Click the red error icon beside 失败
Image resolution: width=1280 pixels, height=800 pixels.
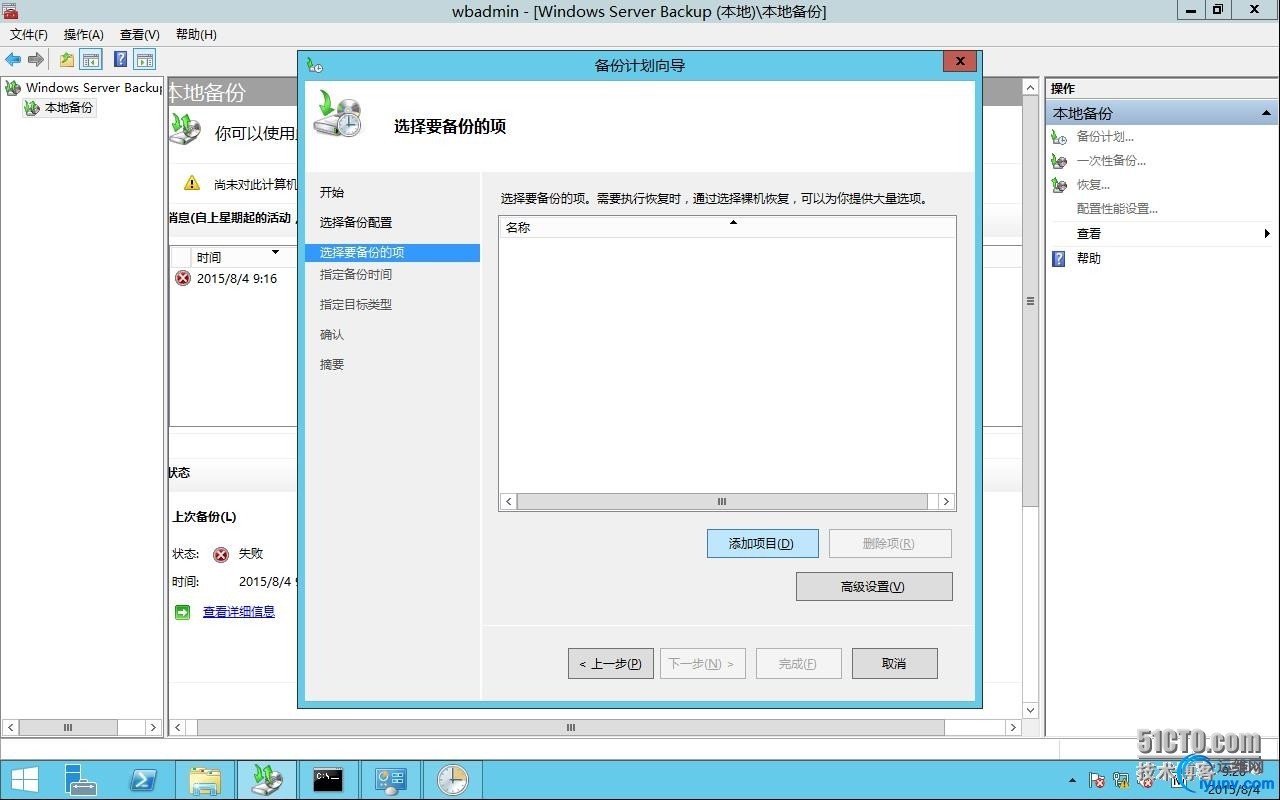[221, 555]
